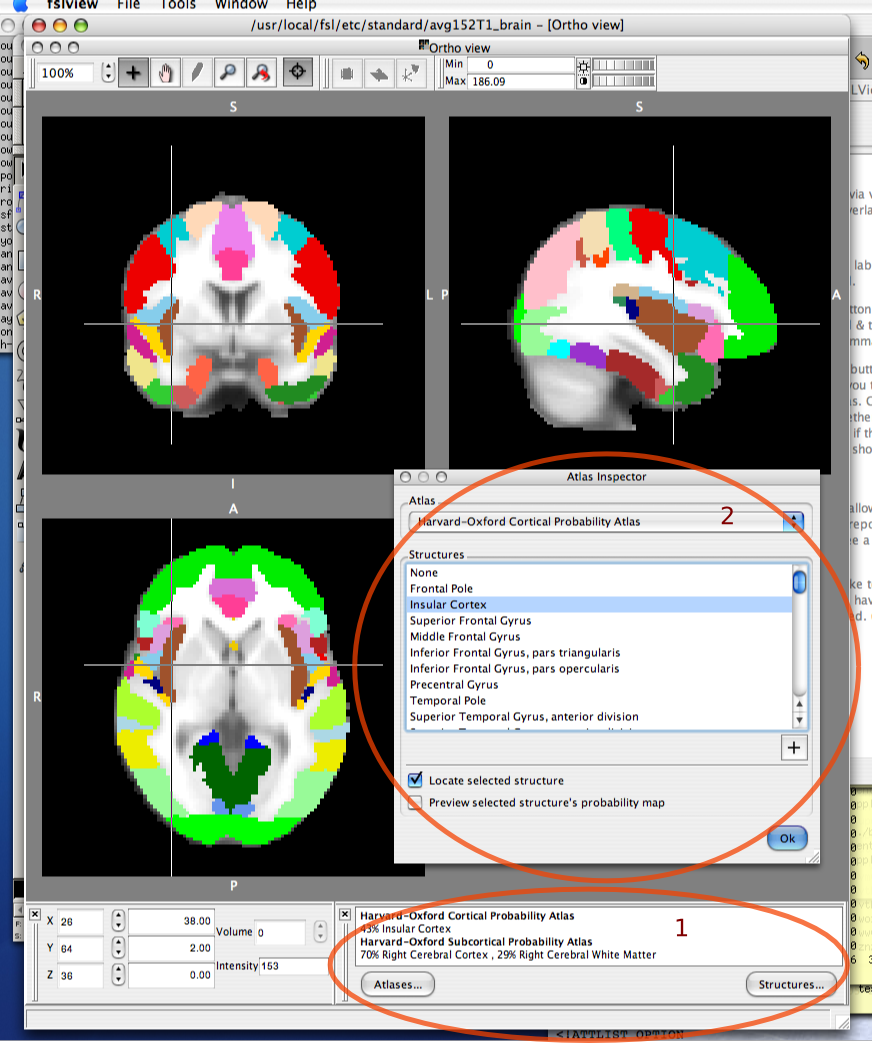Click Ok in Atlas Inspector
Image resolution: width=872 pixels, height=1043 pixels.
[x=788, y=838]
